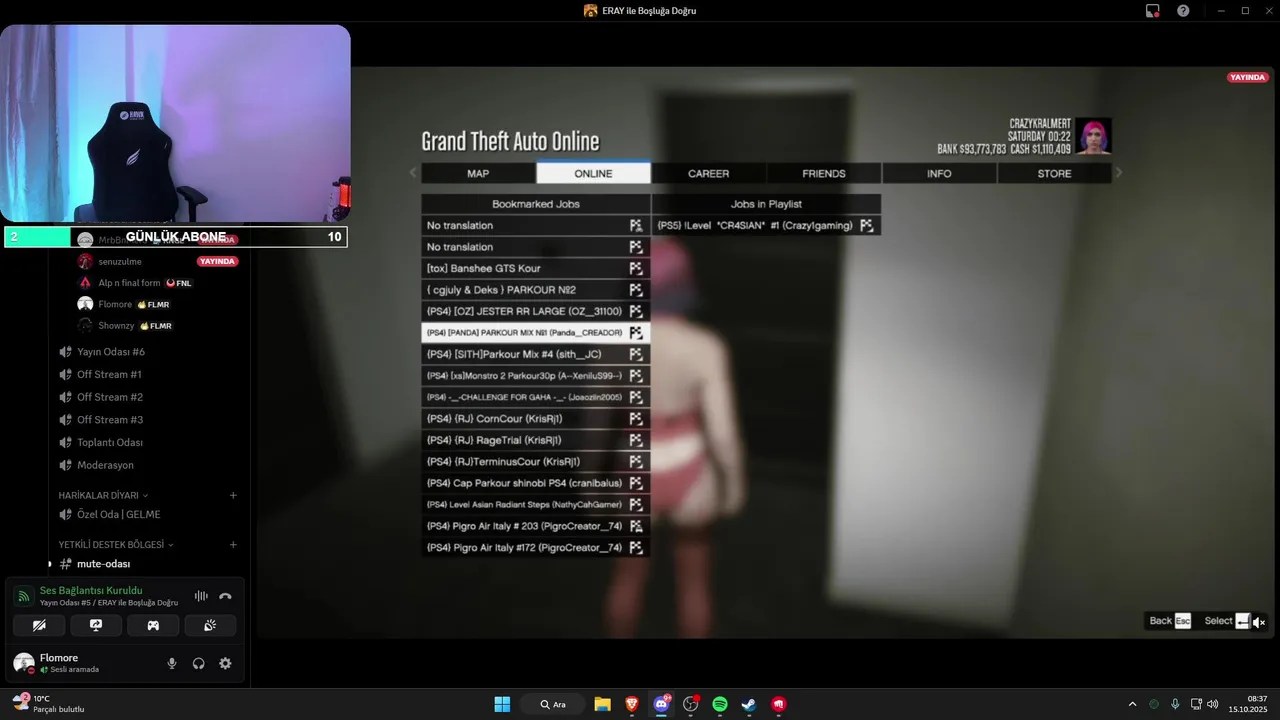Click the green voice connection signal icon
The image size is (1280, 720).
click(24, 596)
